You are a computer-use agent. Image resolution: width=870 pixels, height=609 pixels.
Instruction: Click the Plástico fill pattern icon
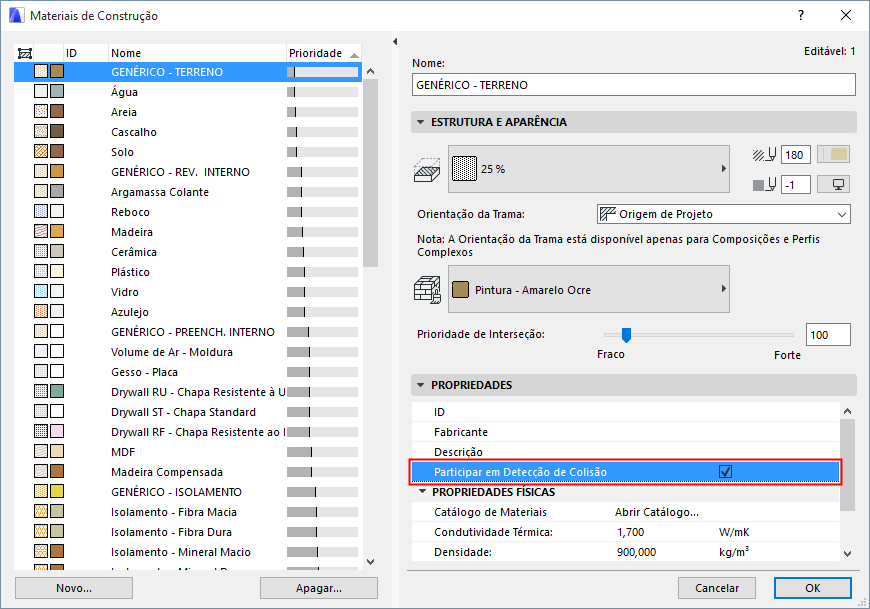click(x=41, y=271)
